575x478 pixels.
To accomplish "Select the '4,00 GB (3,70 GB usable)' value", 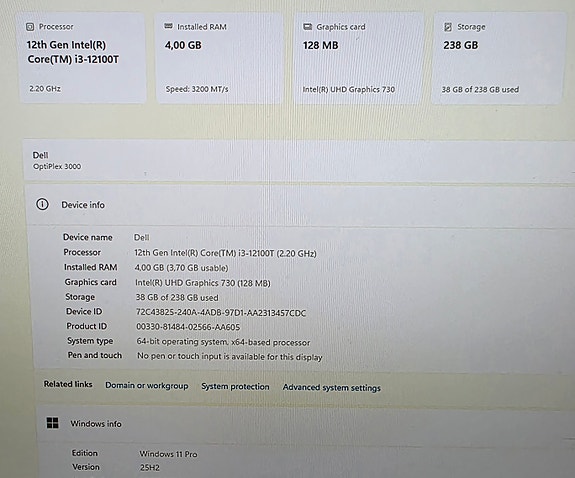I will click(181, 268).
